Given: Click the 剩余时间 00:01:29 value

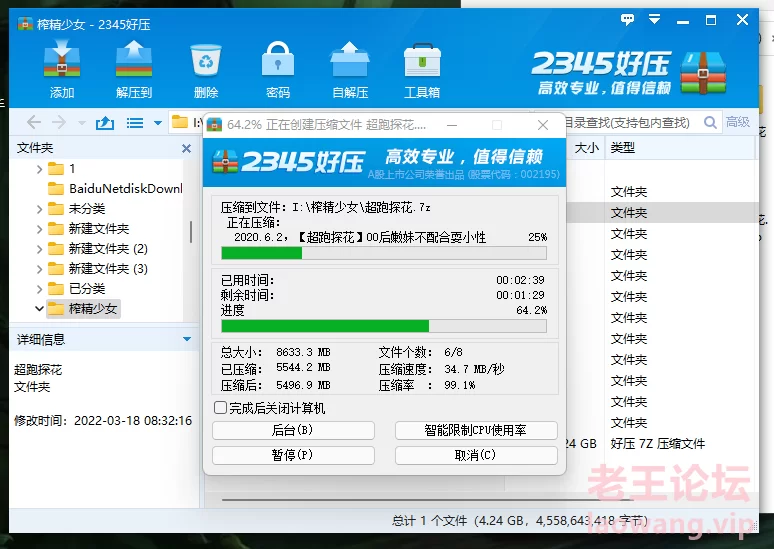Looking at the screenshot, I should (x=520, y=295).
